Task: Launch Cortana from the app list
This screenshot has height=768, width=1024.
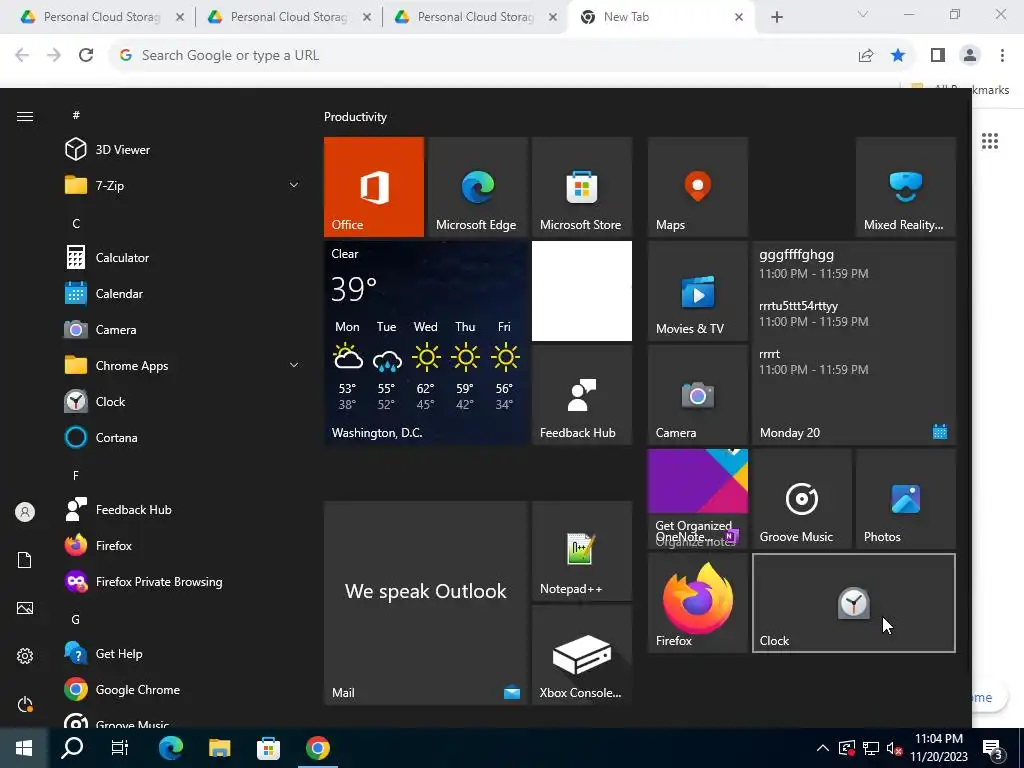Action: click(183, 438)
